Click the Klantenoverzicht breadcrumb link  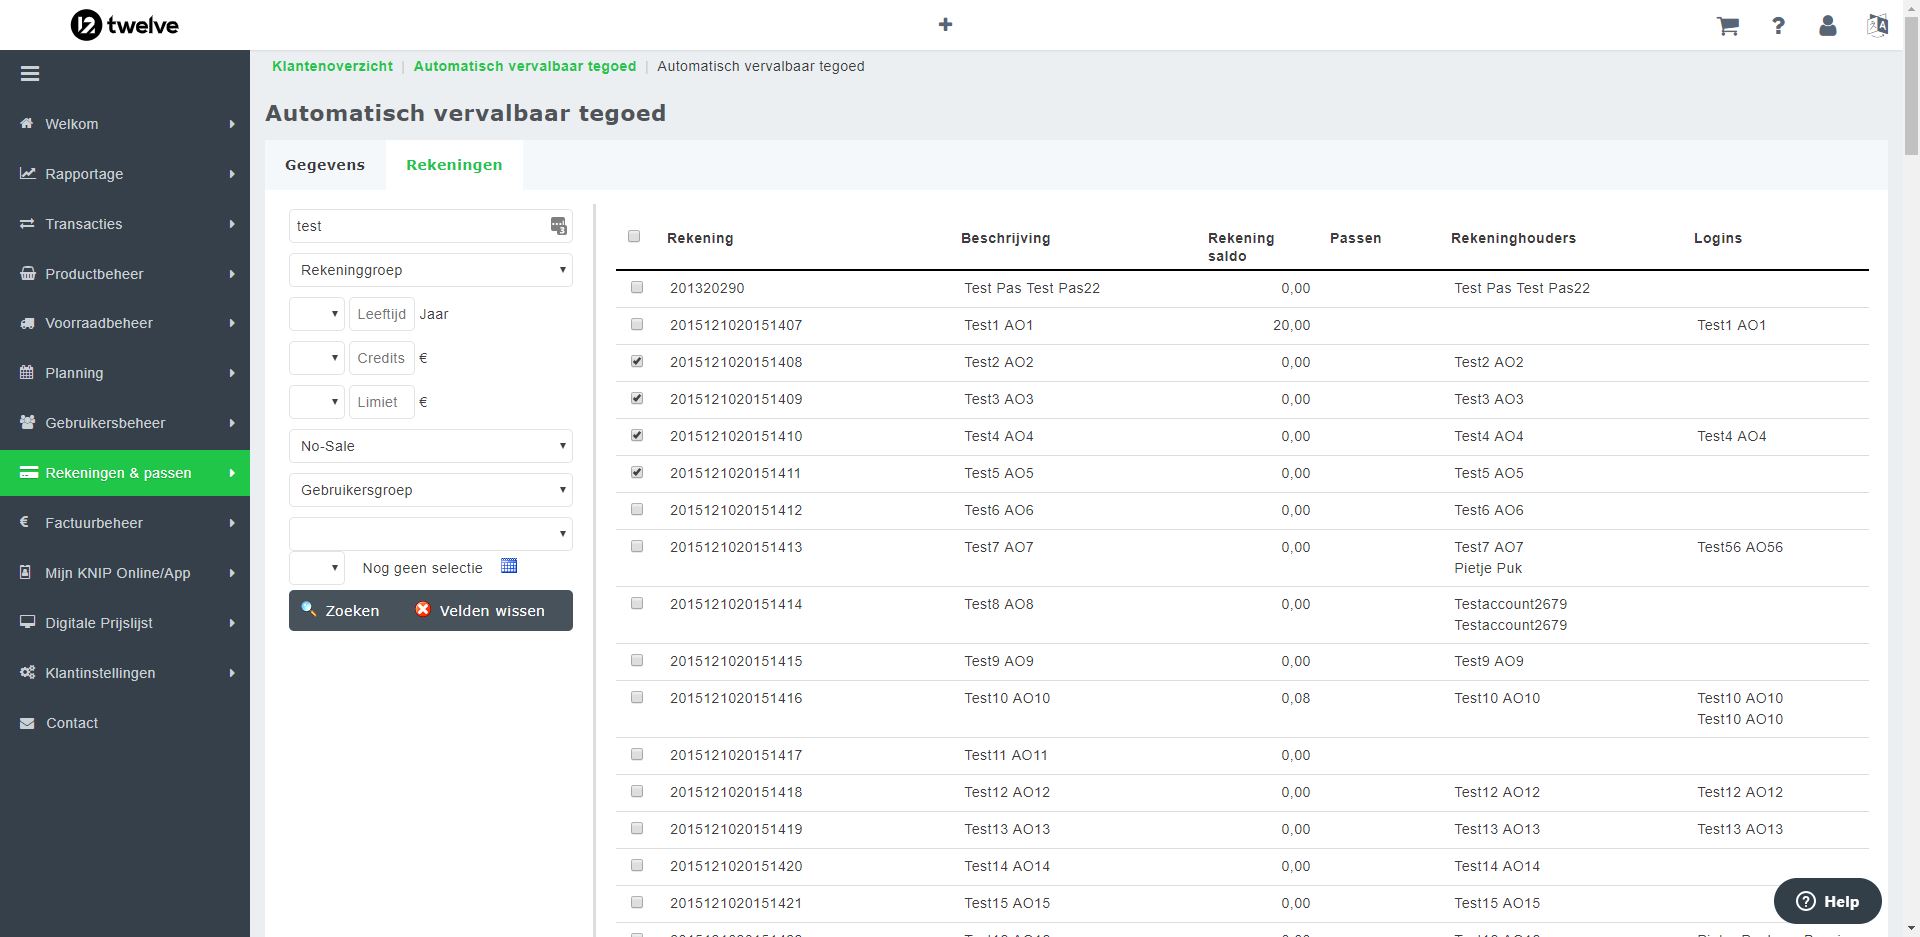(x=332, y=66)
